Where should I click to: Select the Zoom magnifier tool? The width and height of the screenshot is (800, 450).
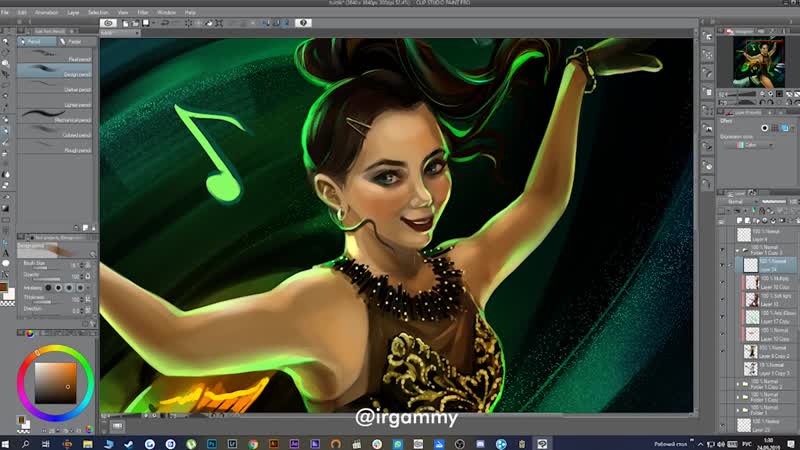6,41
